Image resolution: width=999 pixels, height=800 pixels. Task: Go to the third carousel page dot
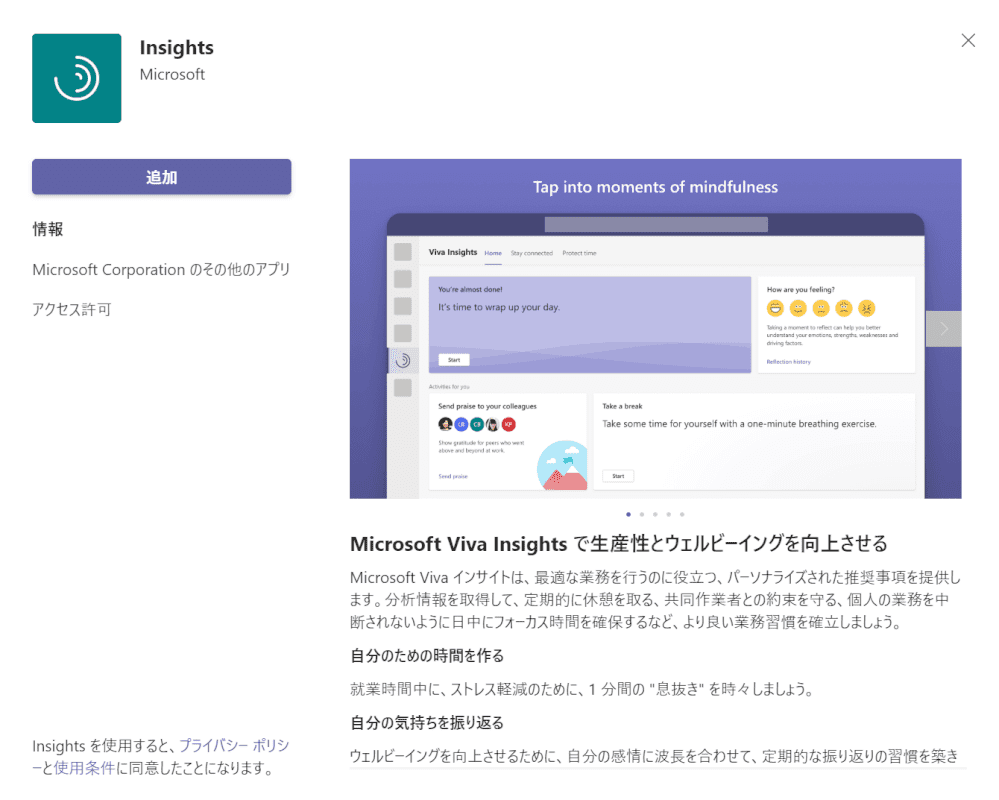coord(655,514)
